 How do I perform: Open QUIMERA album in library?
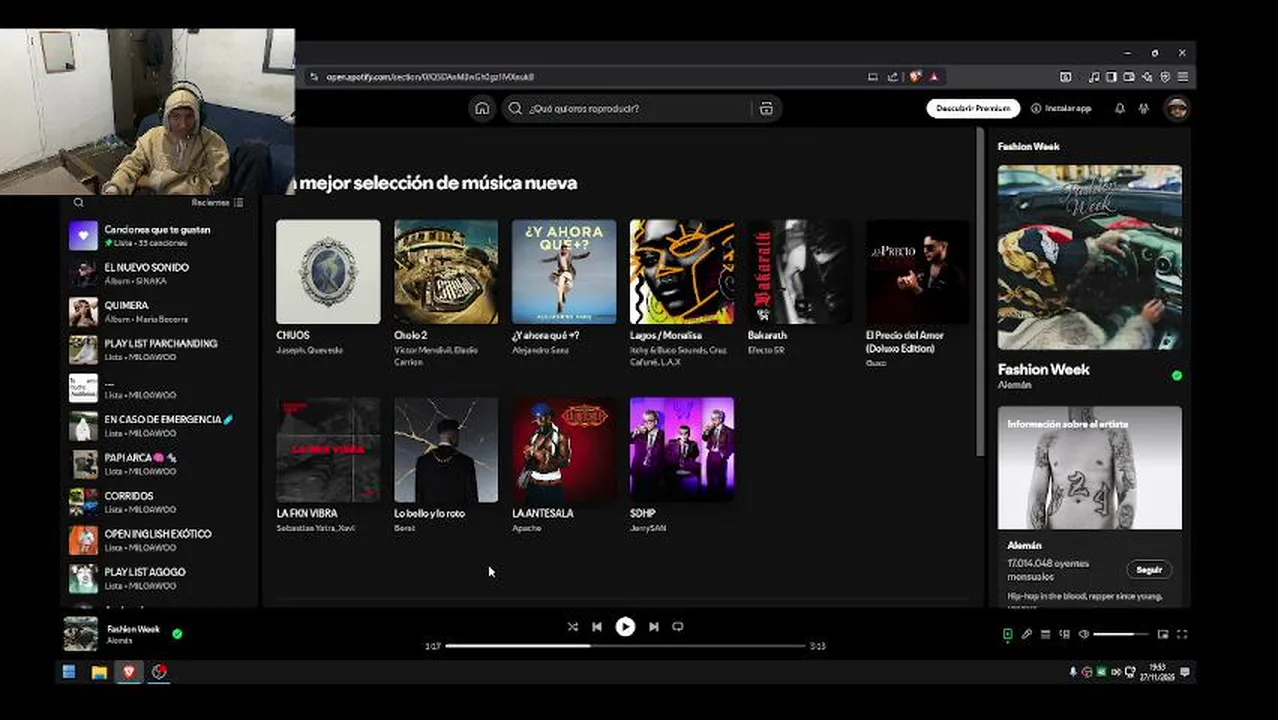point(160,312)
